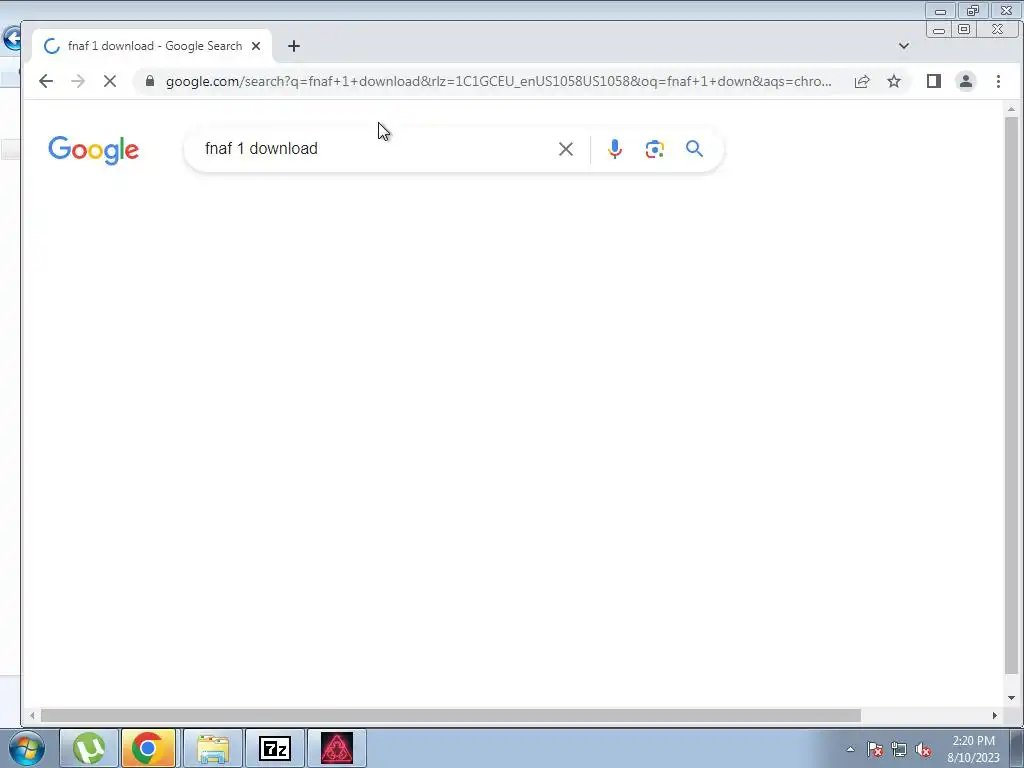This screenshot has height=768, width=1024.
Task: Click the background window's back button
Action: (x=11, y=39)
